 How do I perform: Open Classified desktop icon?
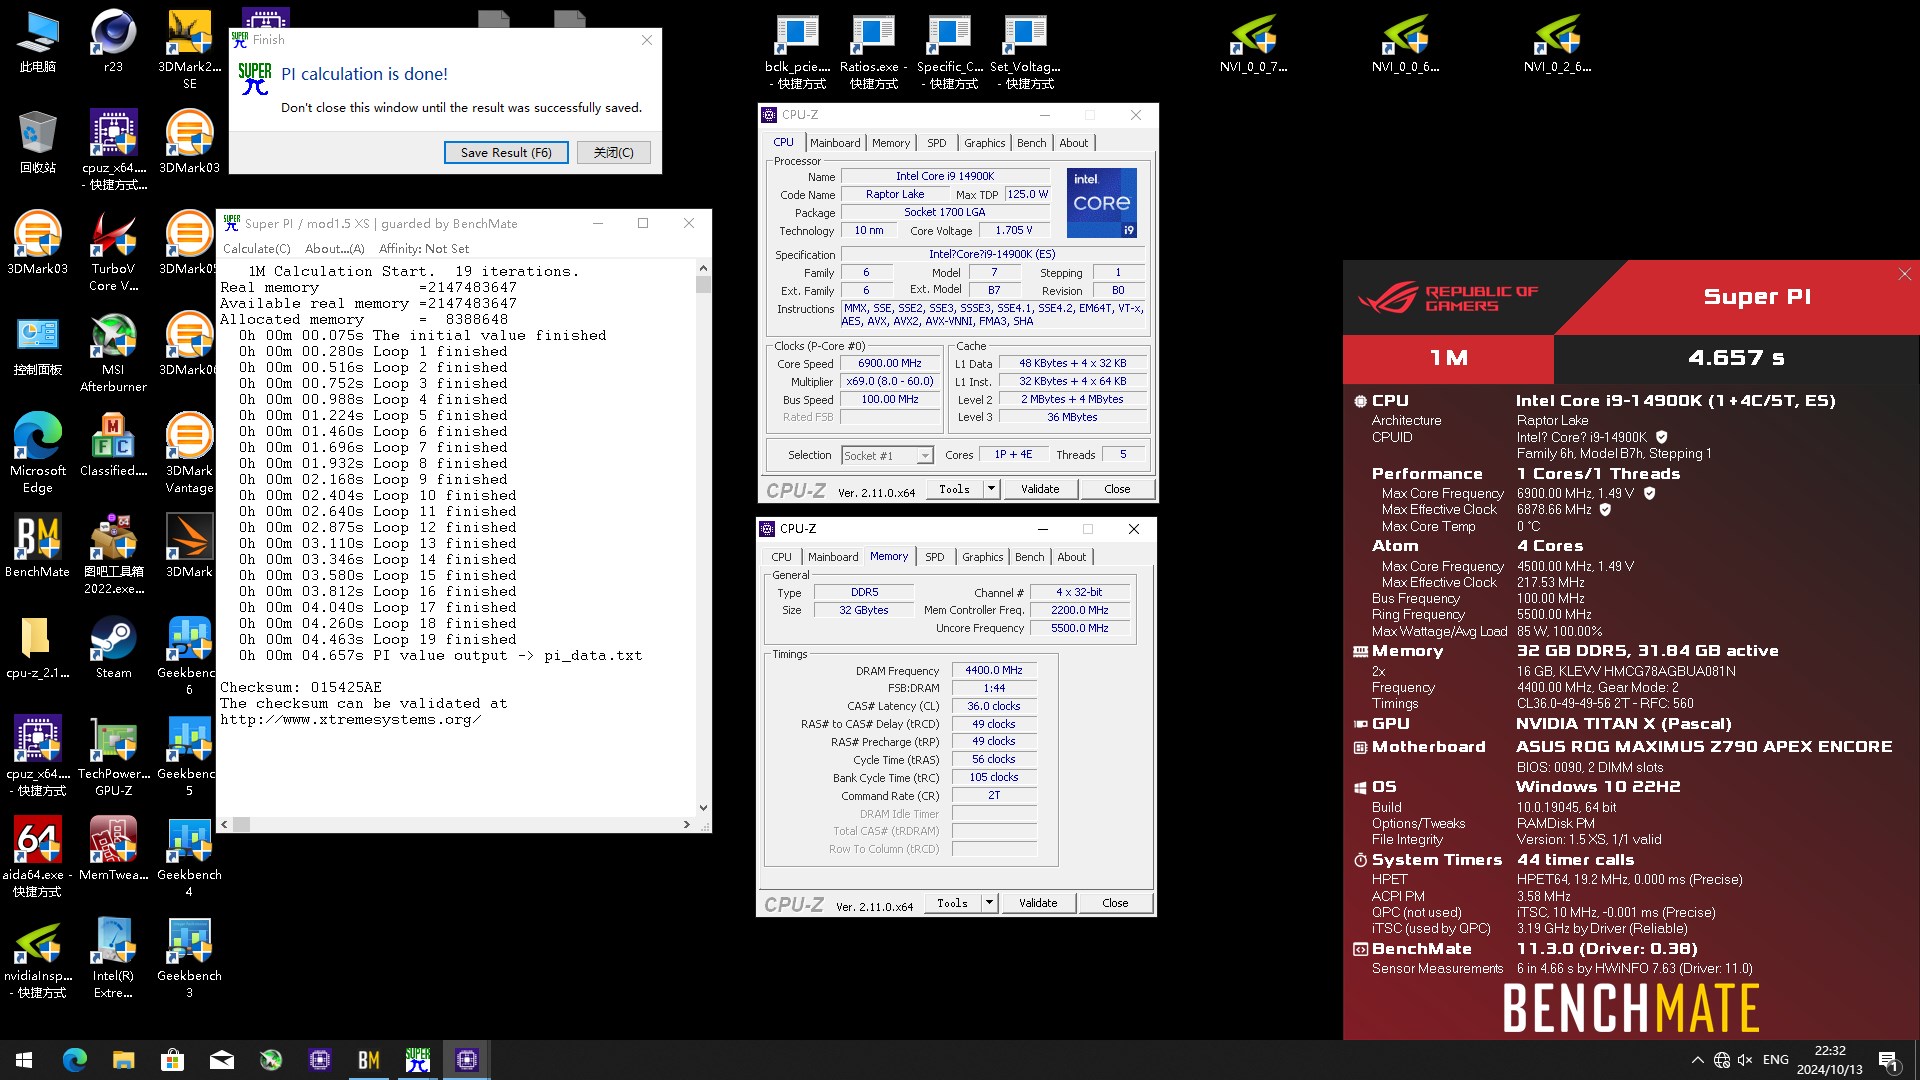tap(113, 446)
